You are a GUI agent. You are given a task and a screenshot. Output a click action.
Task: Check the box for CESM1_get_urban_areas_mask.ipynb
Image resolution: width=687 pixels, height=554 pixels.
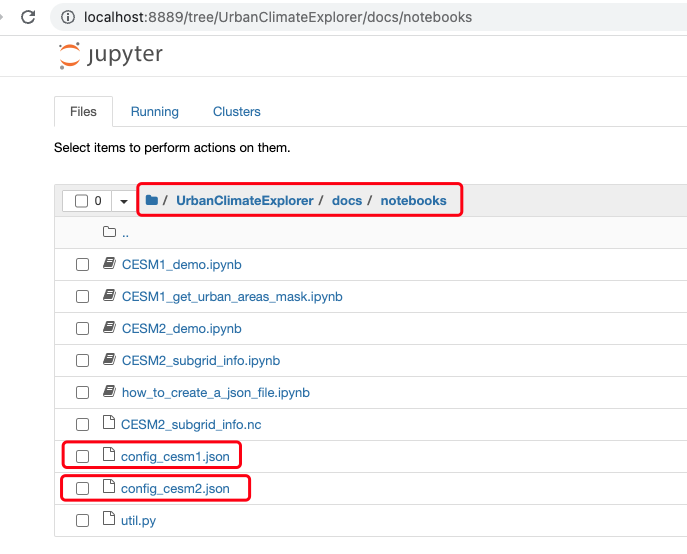click(82, 297)
